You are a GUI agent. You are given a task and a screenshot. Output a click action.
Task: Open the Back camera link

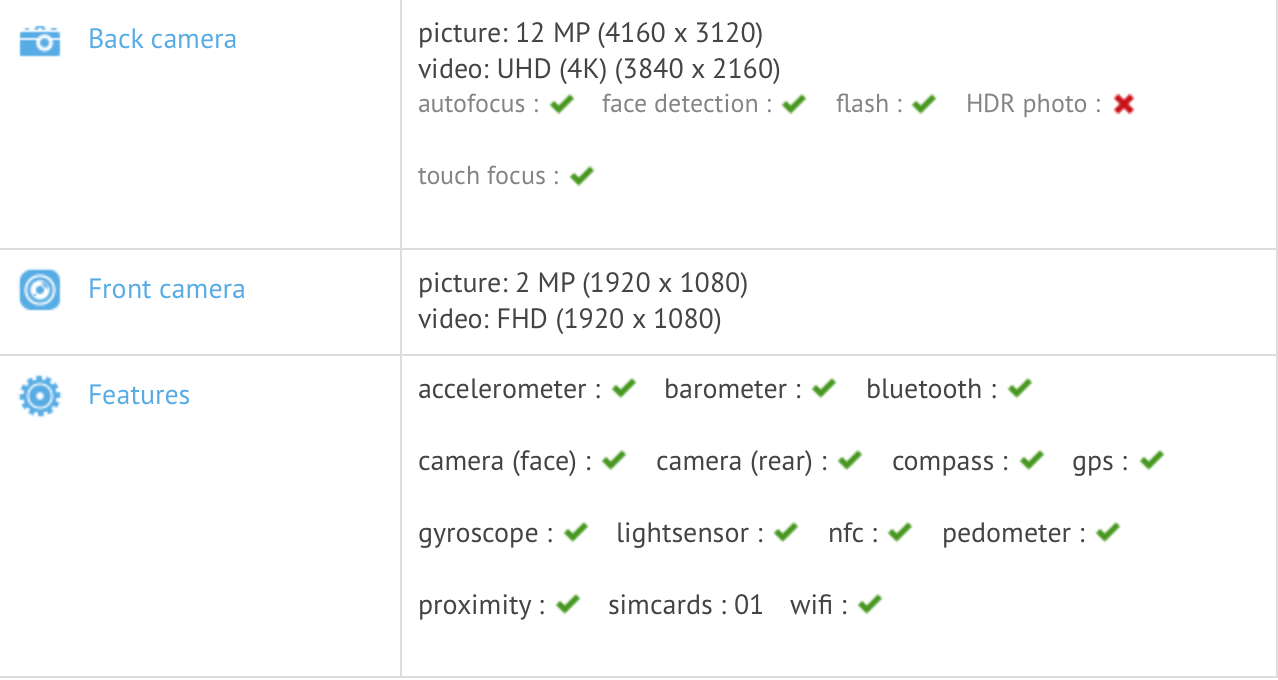(162, 40)
